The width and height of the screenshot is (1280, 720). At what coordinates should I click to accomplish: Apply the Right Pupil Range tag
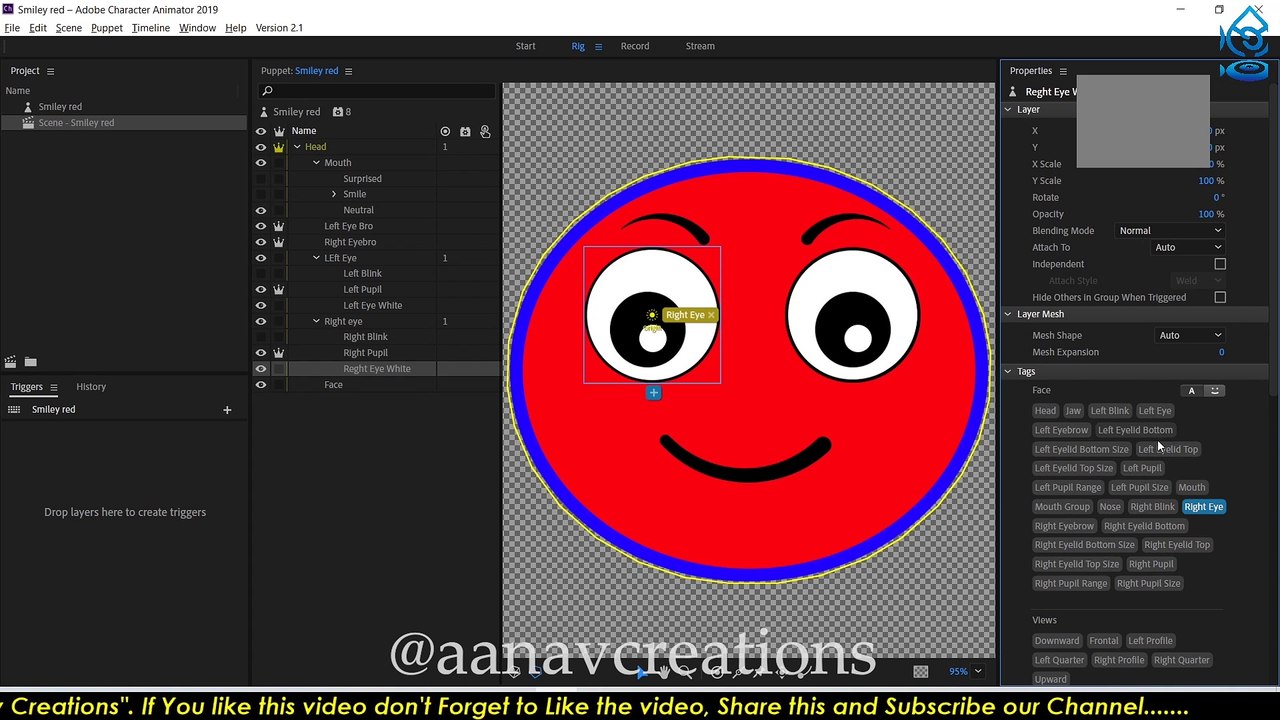click(x=1070, y=584)
